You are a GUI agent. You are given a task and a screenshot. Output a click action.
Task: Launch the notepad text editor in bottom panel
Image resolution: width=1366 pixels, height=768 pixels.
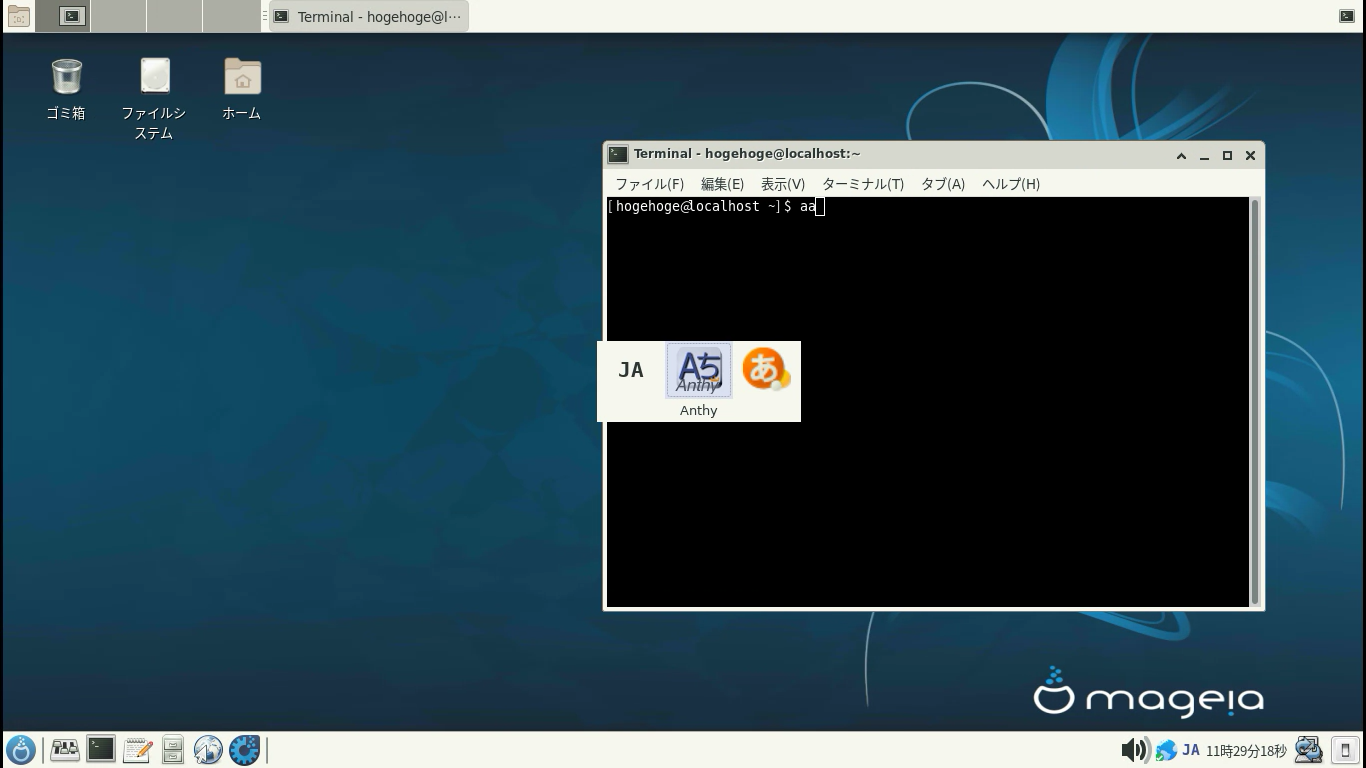coord(137,749)
